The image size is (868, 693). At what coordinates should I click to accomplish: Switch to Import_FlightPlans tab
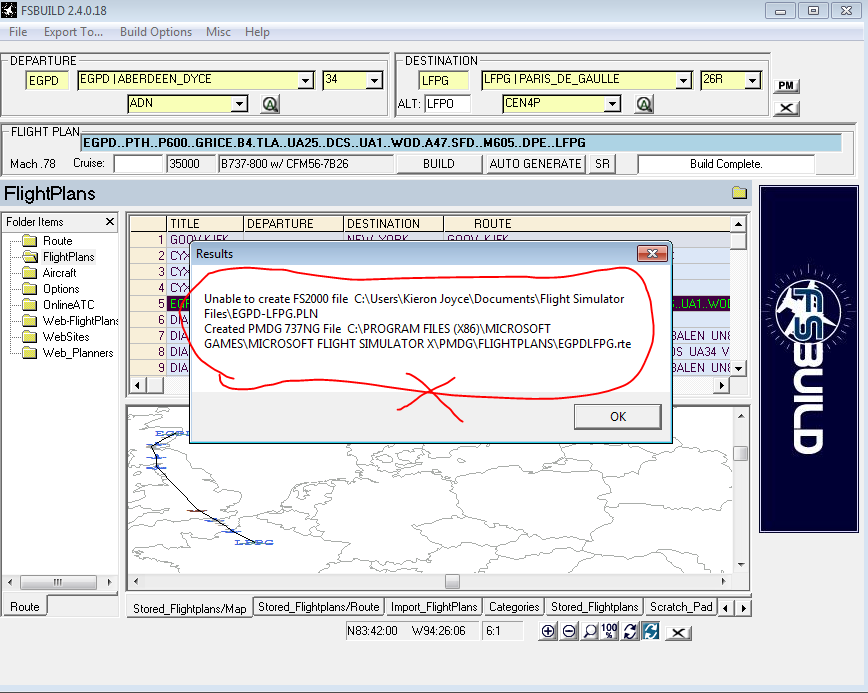(434, 607)
